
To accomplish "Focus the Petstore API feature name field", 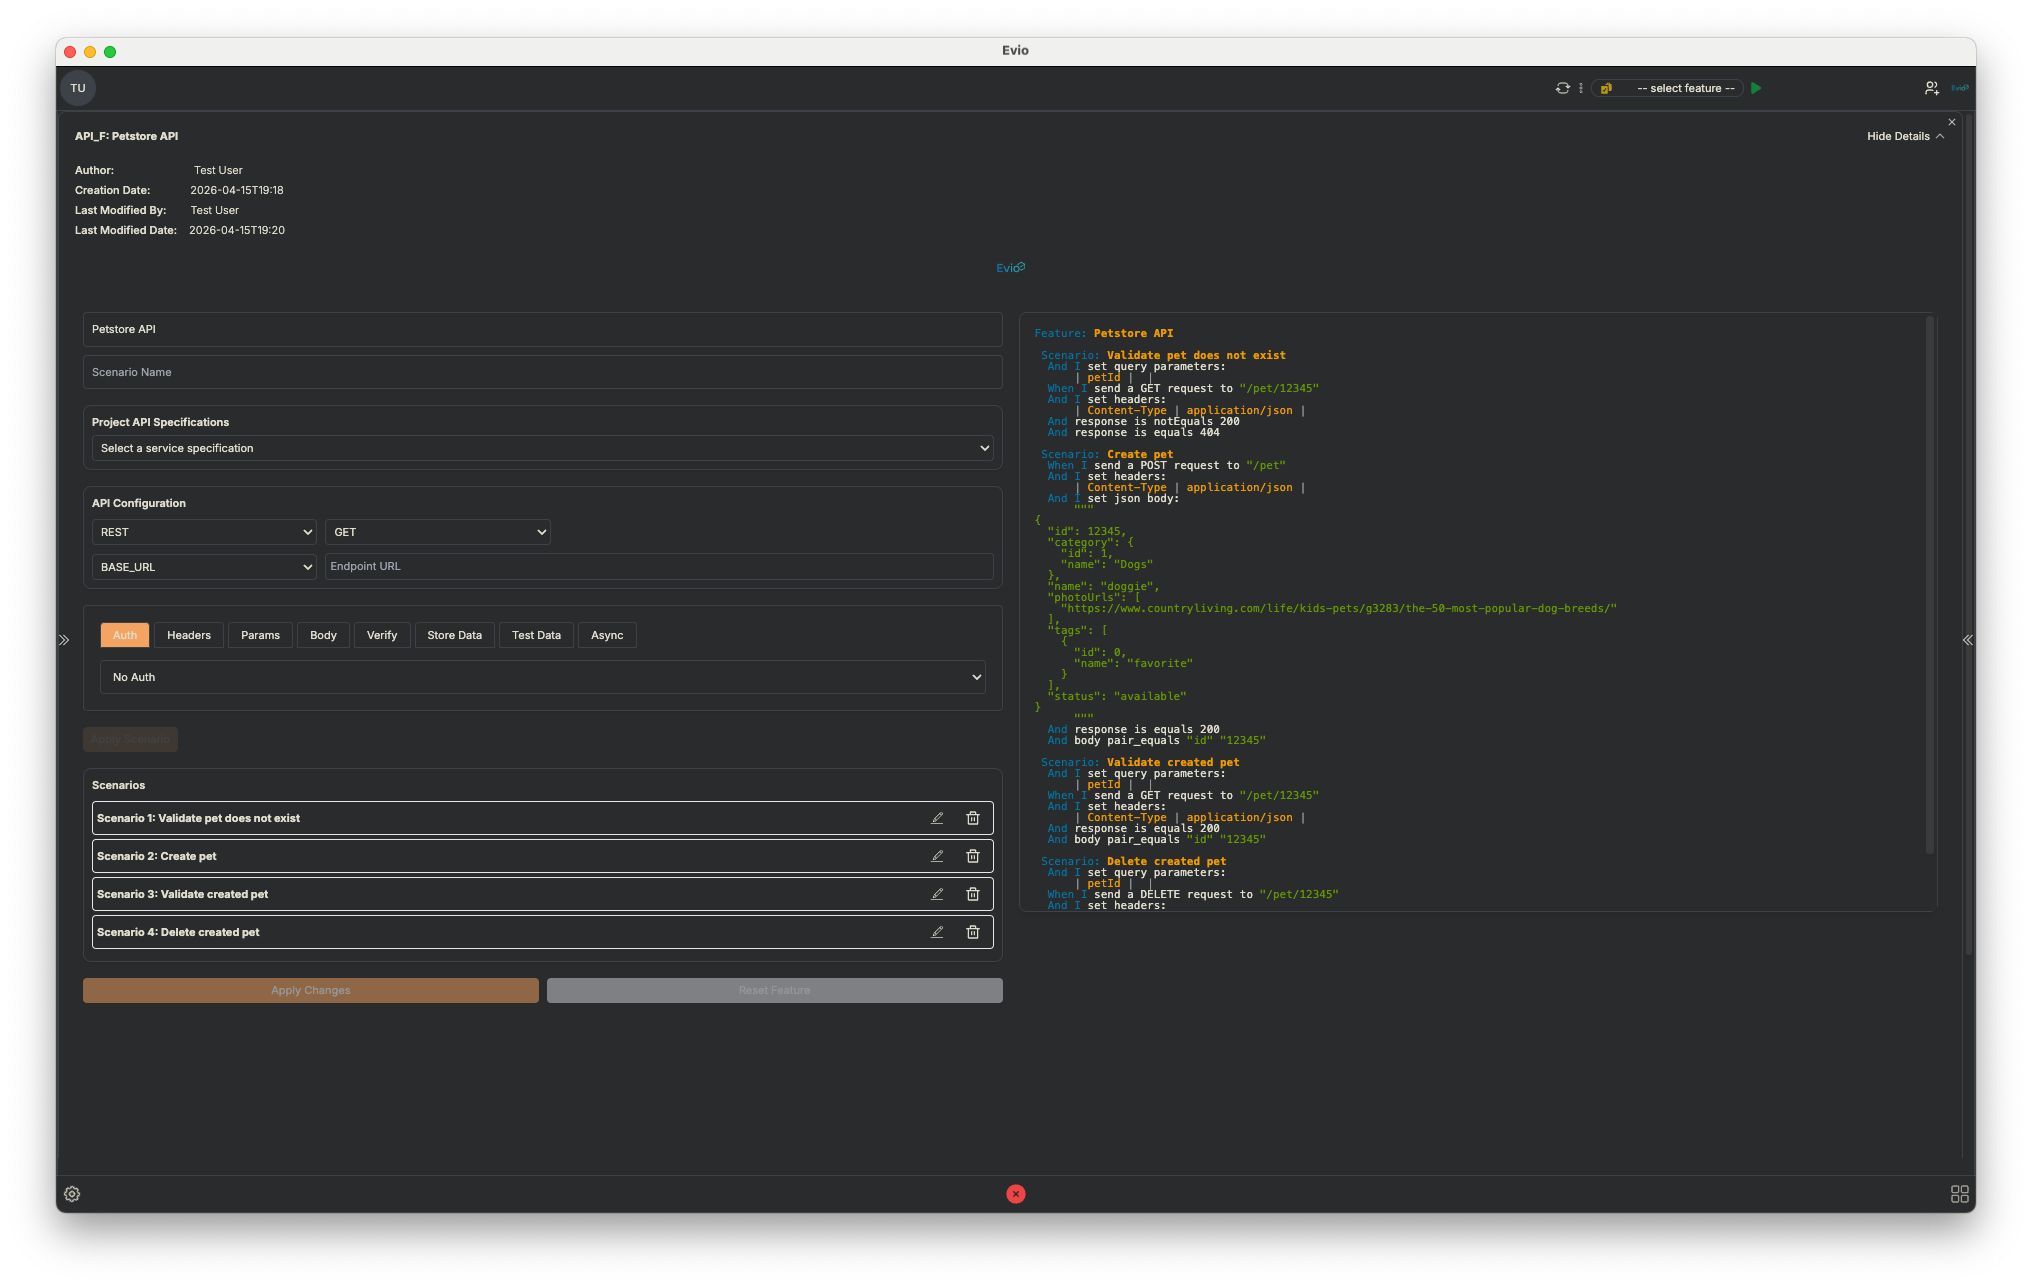I will tap(543, 329).
